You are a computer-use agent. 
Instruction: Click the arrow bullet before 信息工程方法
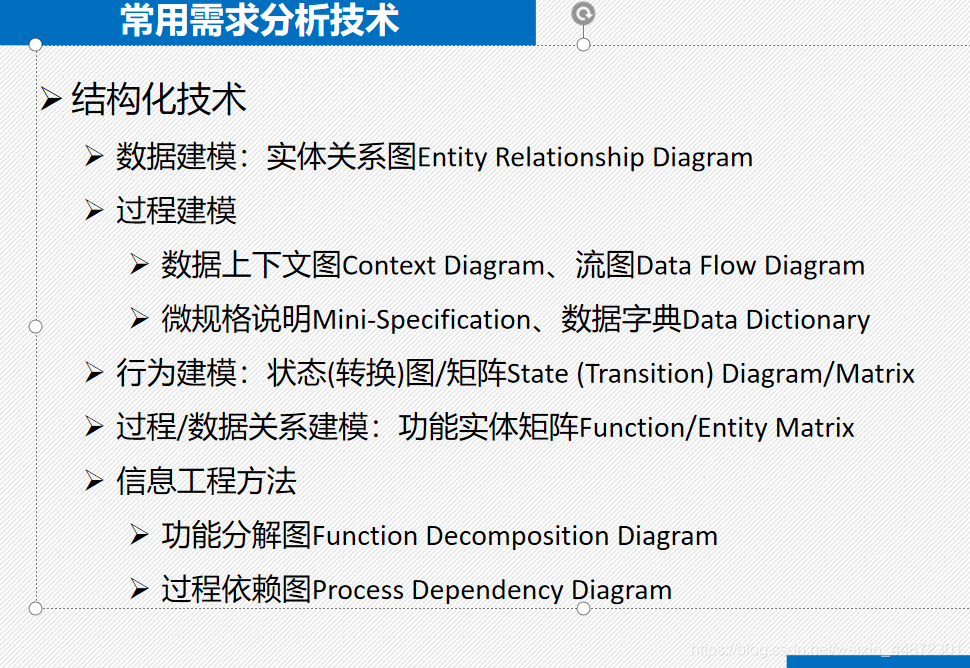click(93, 481)
